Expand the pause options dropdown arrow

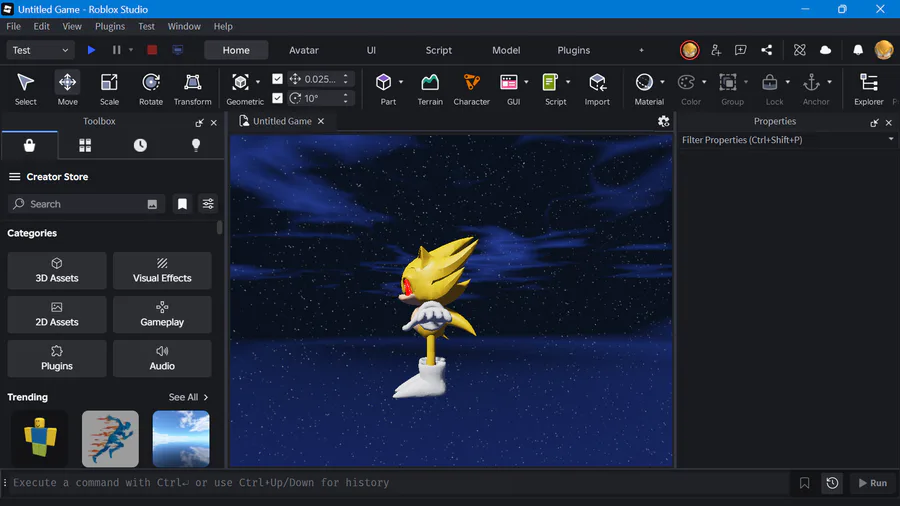tap(131, 50)
